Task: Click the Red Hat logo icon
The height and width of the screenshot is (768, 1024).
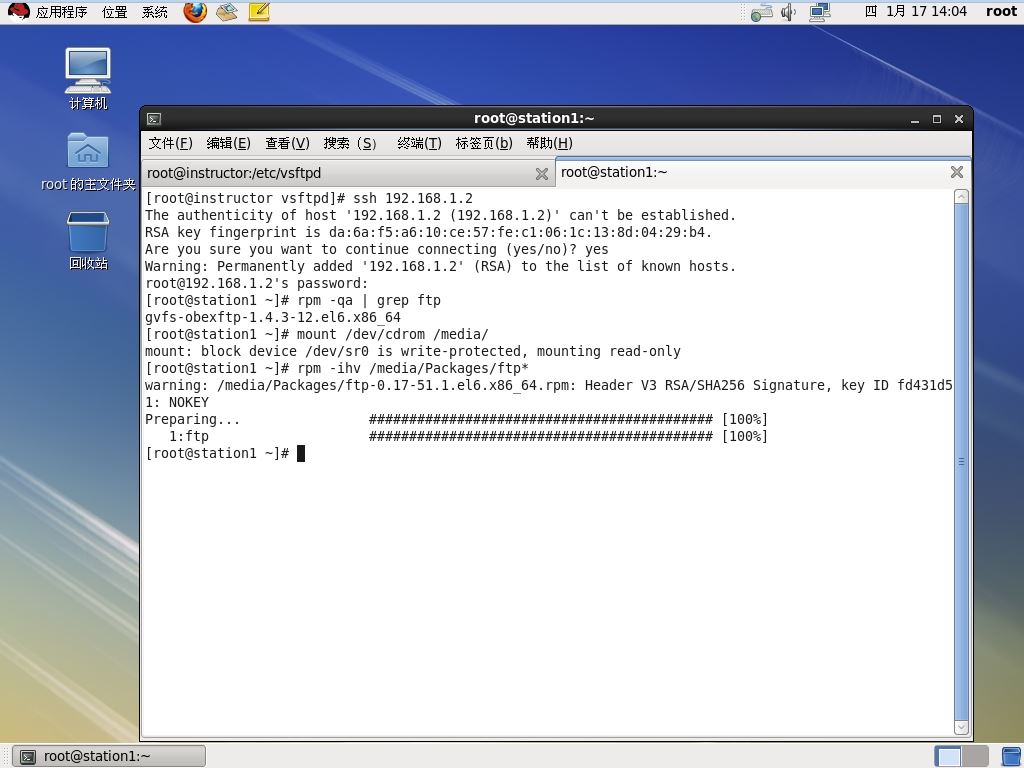Action: (18, 12)
